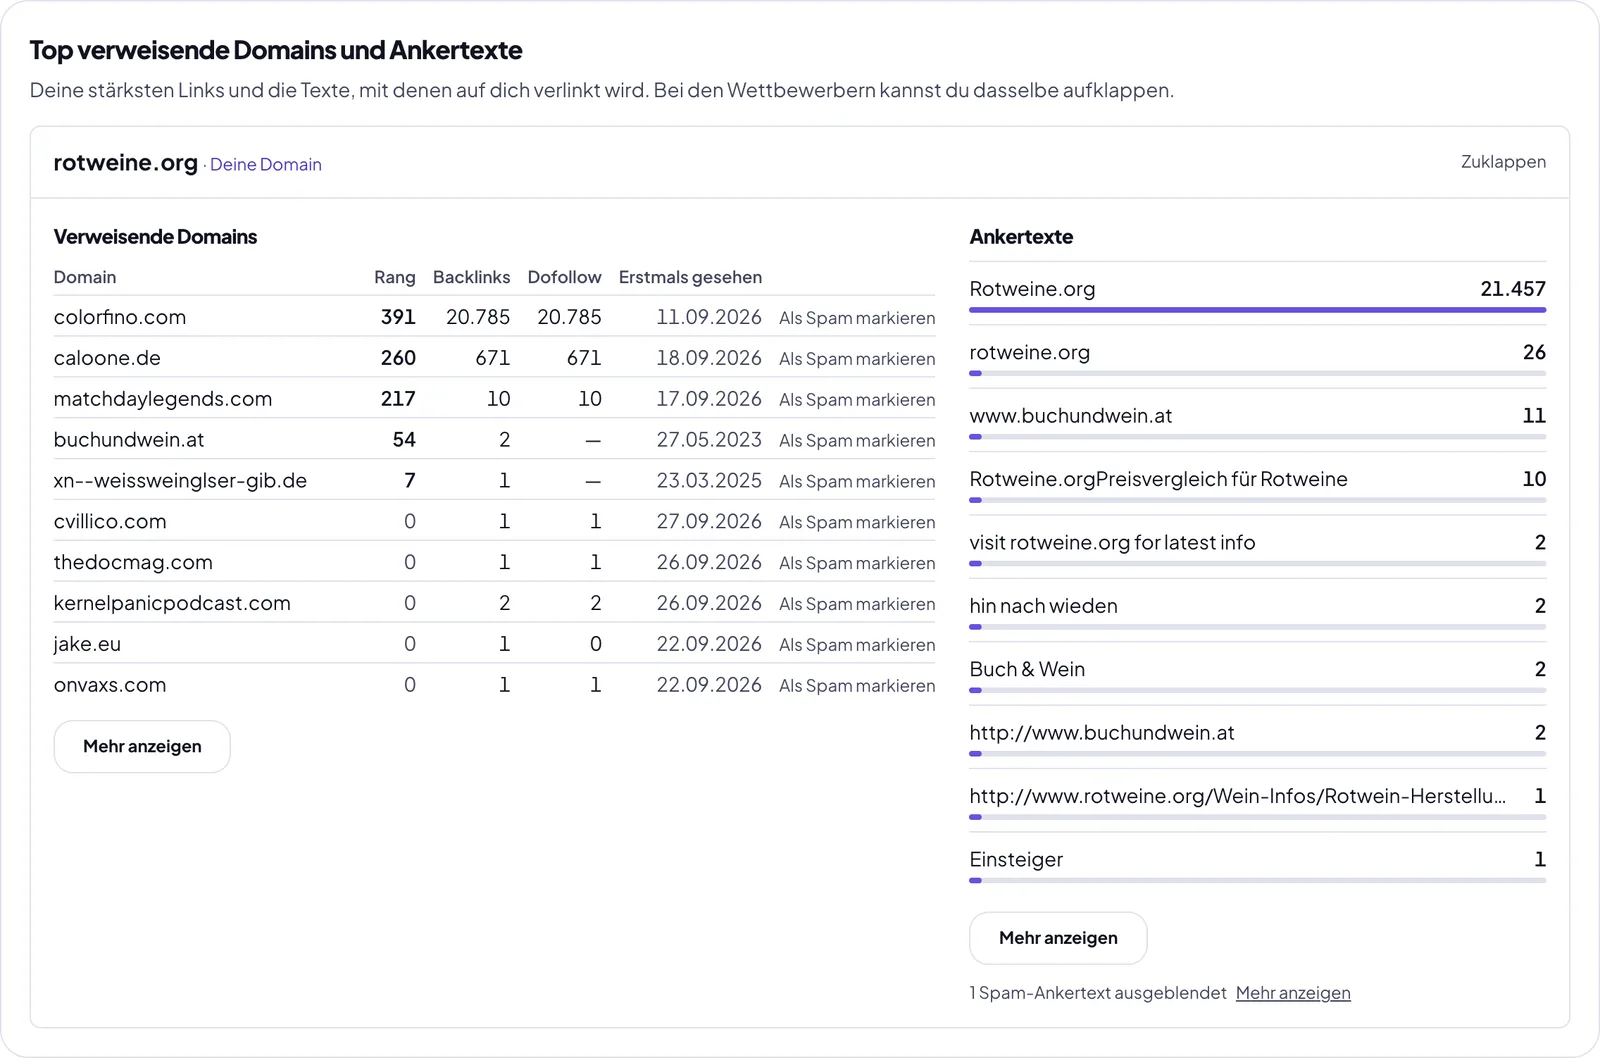Viewport: 1600px width, 1058px height.
Task: Click the Backlinks column header
Action: pos(471,277)
